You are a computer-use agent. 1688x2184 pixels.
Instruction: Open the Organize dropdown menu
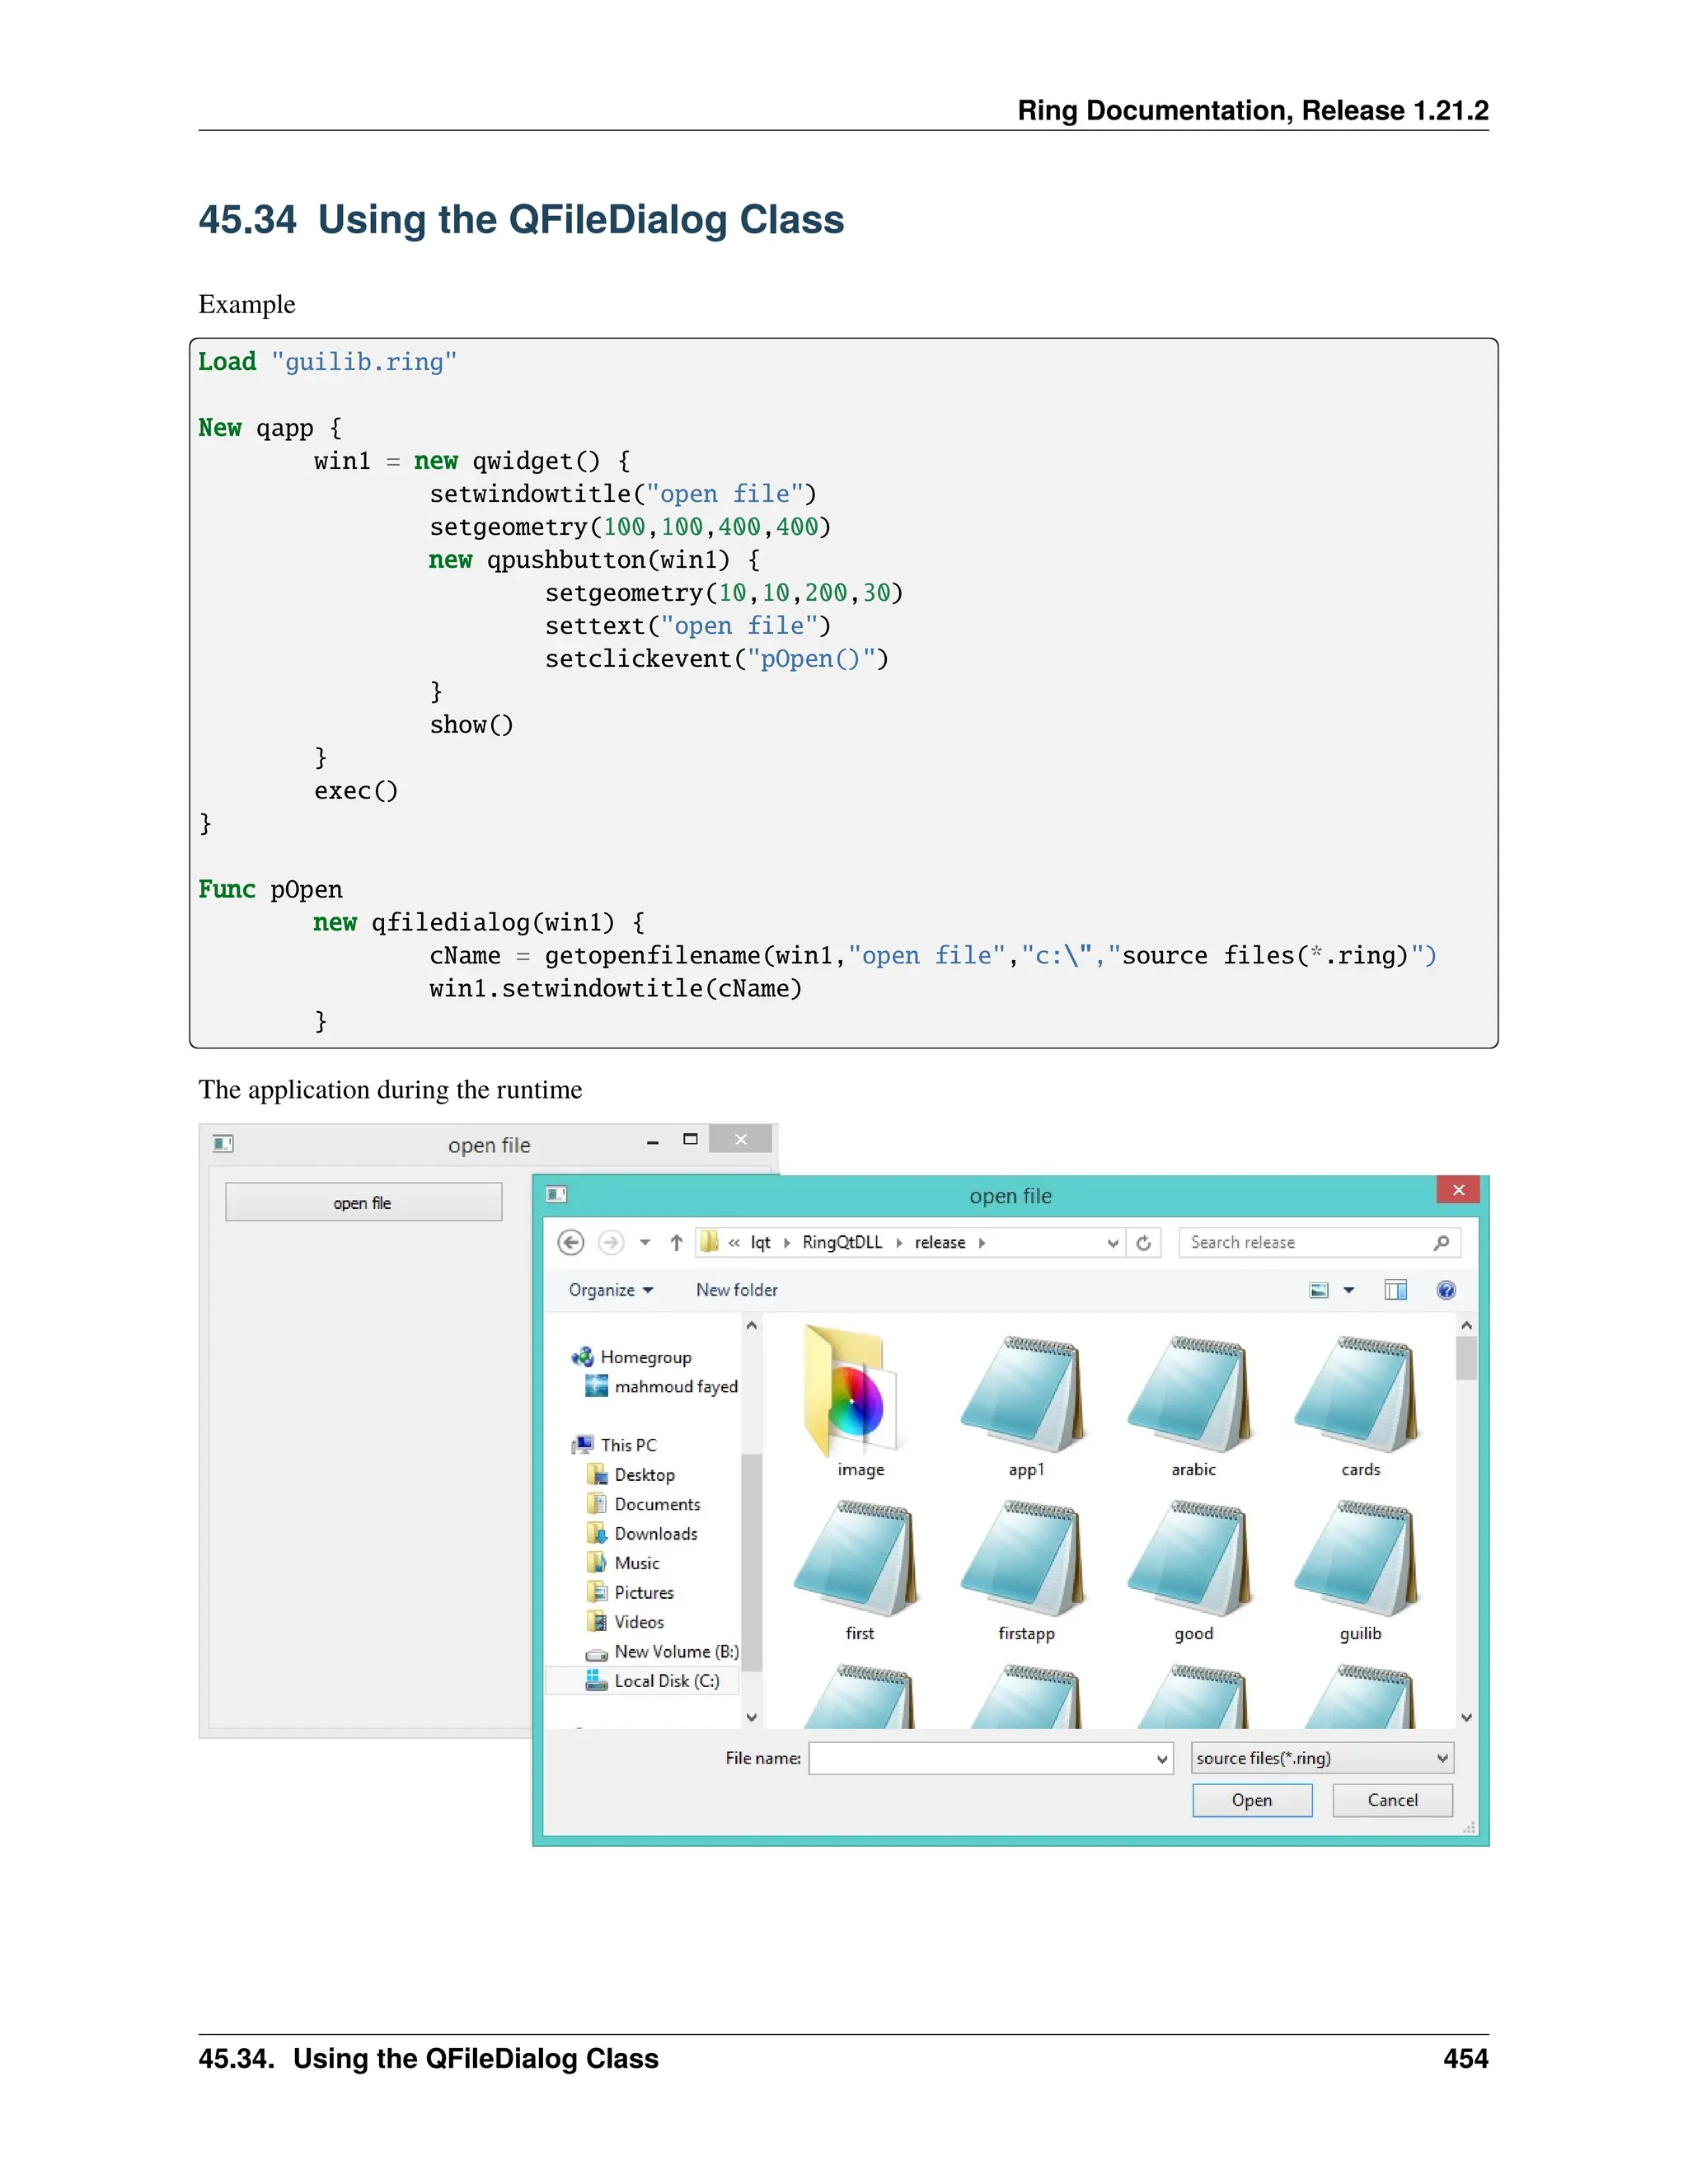[610, 1290]
